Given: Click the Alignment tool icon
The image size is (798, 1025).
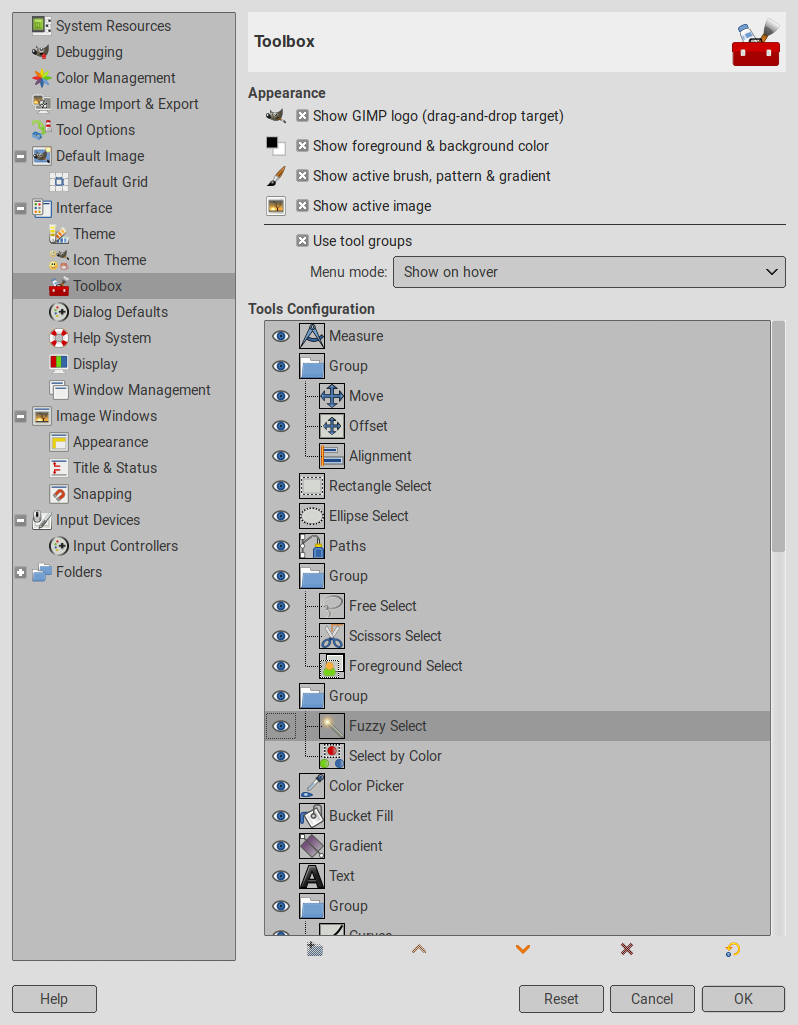Looking at the screenshot, I should click(332, 456).
